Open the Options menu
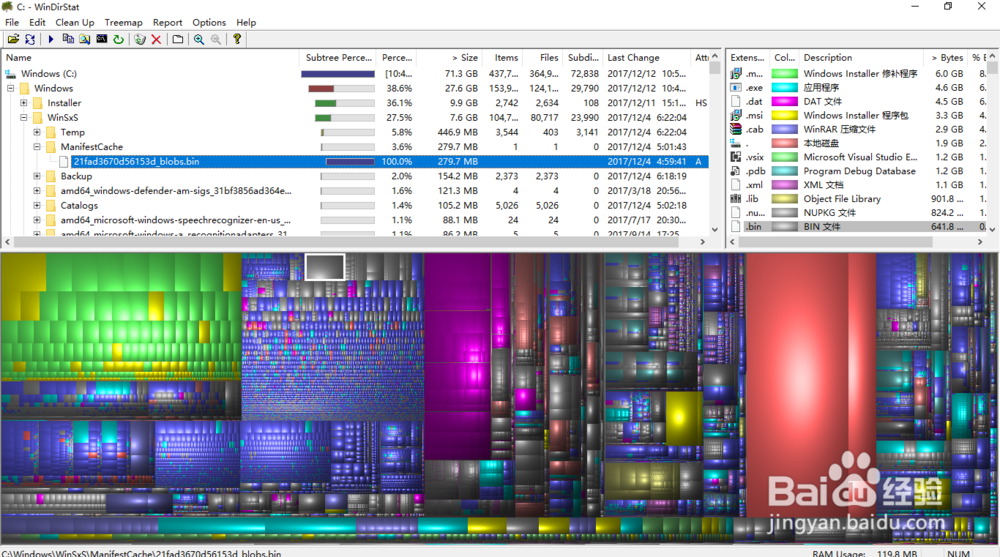Image resolution: width=1000 pixels, height=557 pixels. [209, 22]
